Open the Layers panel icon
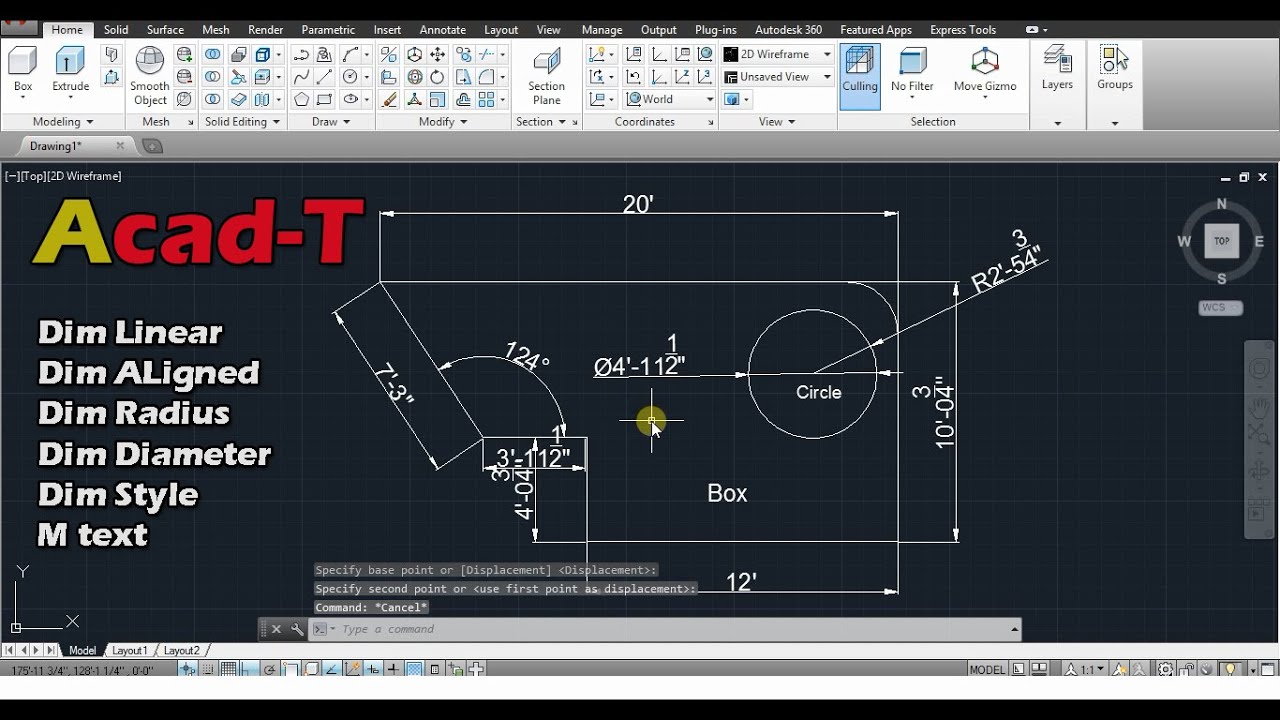This screenshot has height=720, width=1280. pos(1057,68)
